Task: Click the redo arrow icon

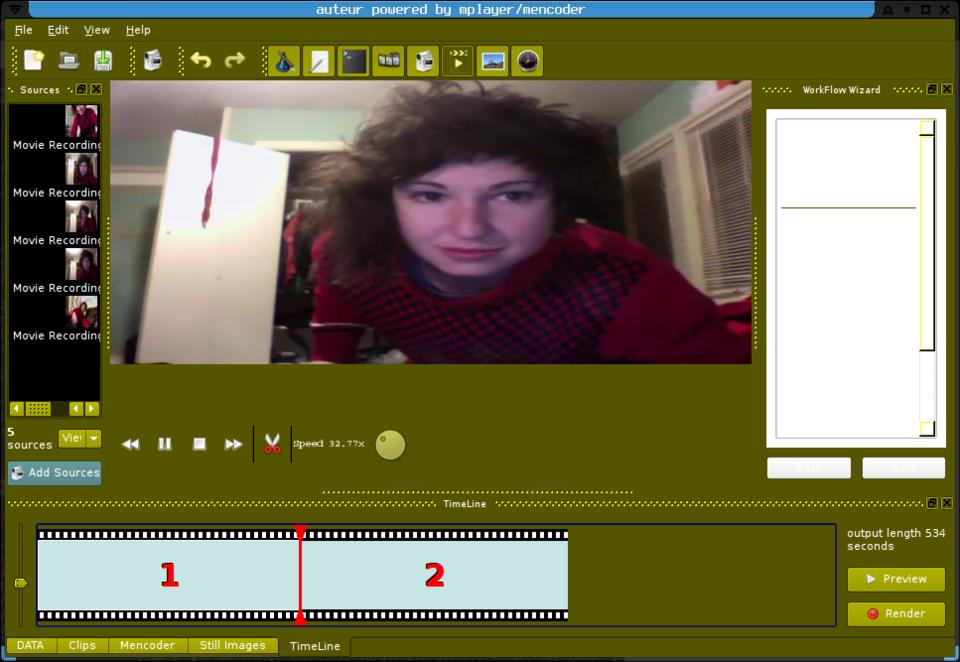Action: point(235,61)
